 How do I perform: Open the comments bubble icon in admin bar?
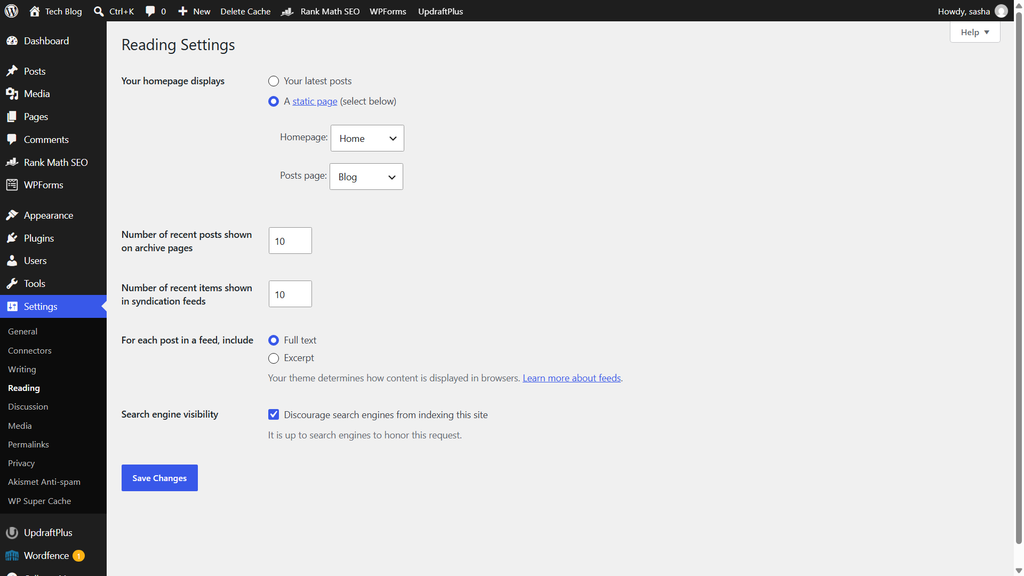[150, 11]
